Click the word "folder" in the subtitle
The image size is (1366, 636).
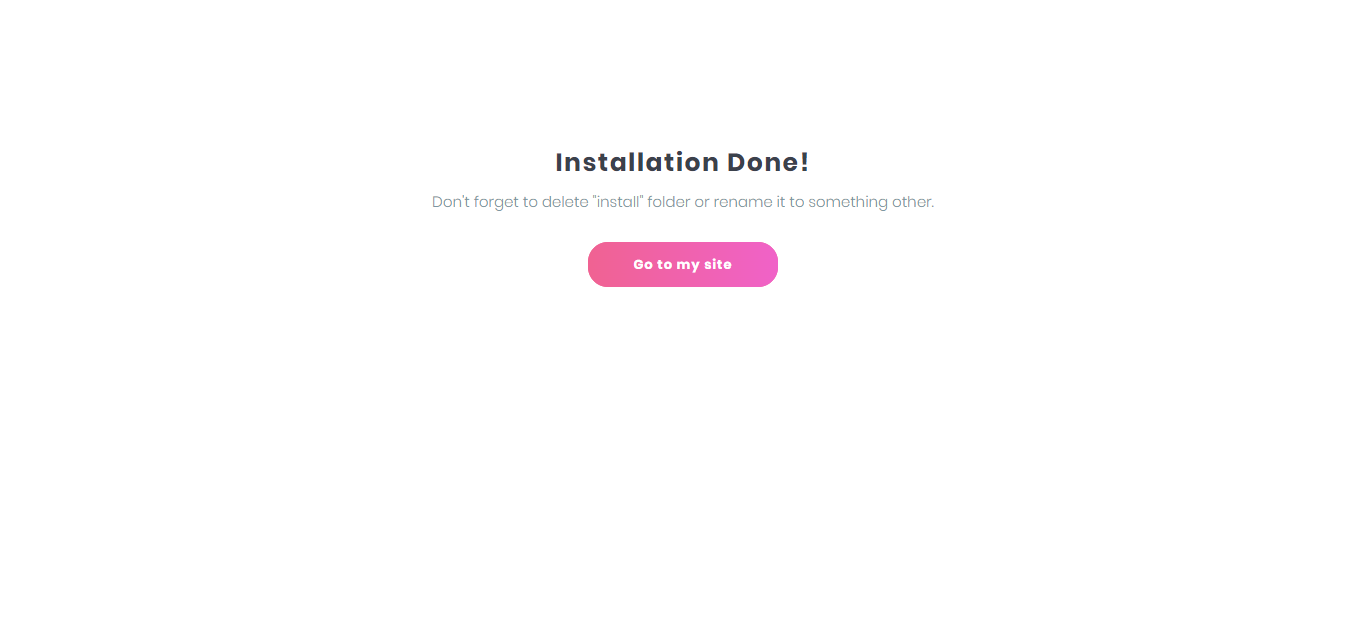(669, 201)
